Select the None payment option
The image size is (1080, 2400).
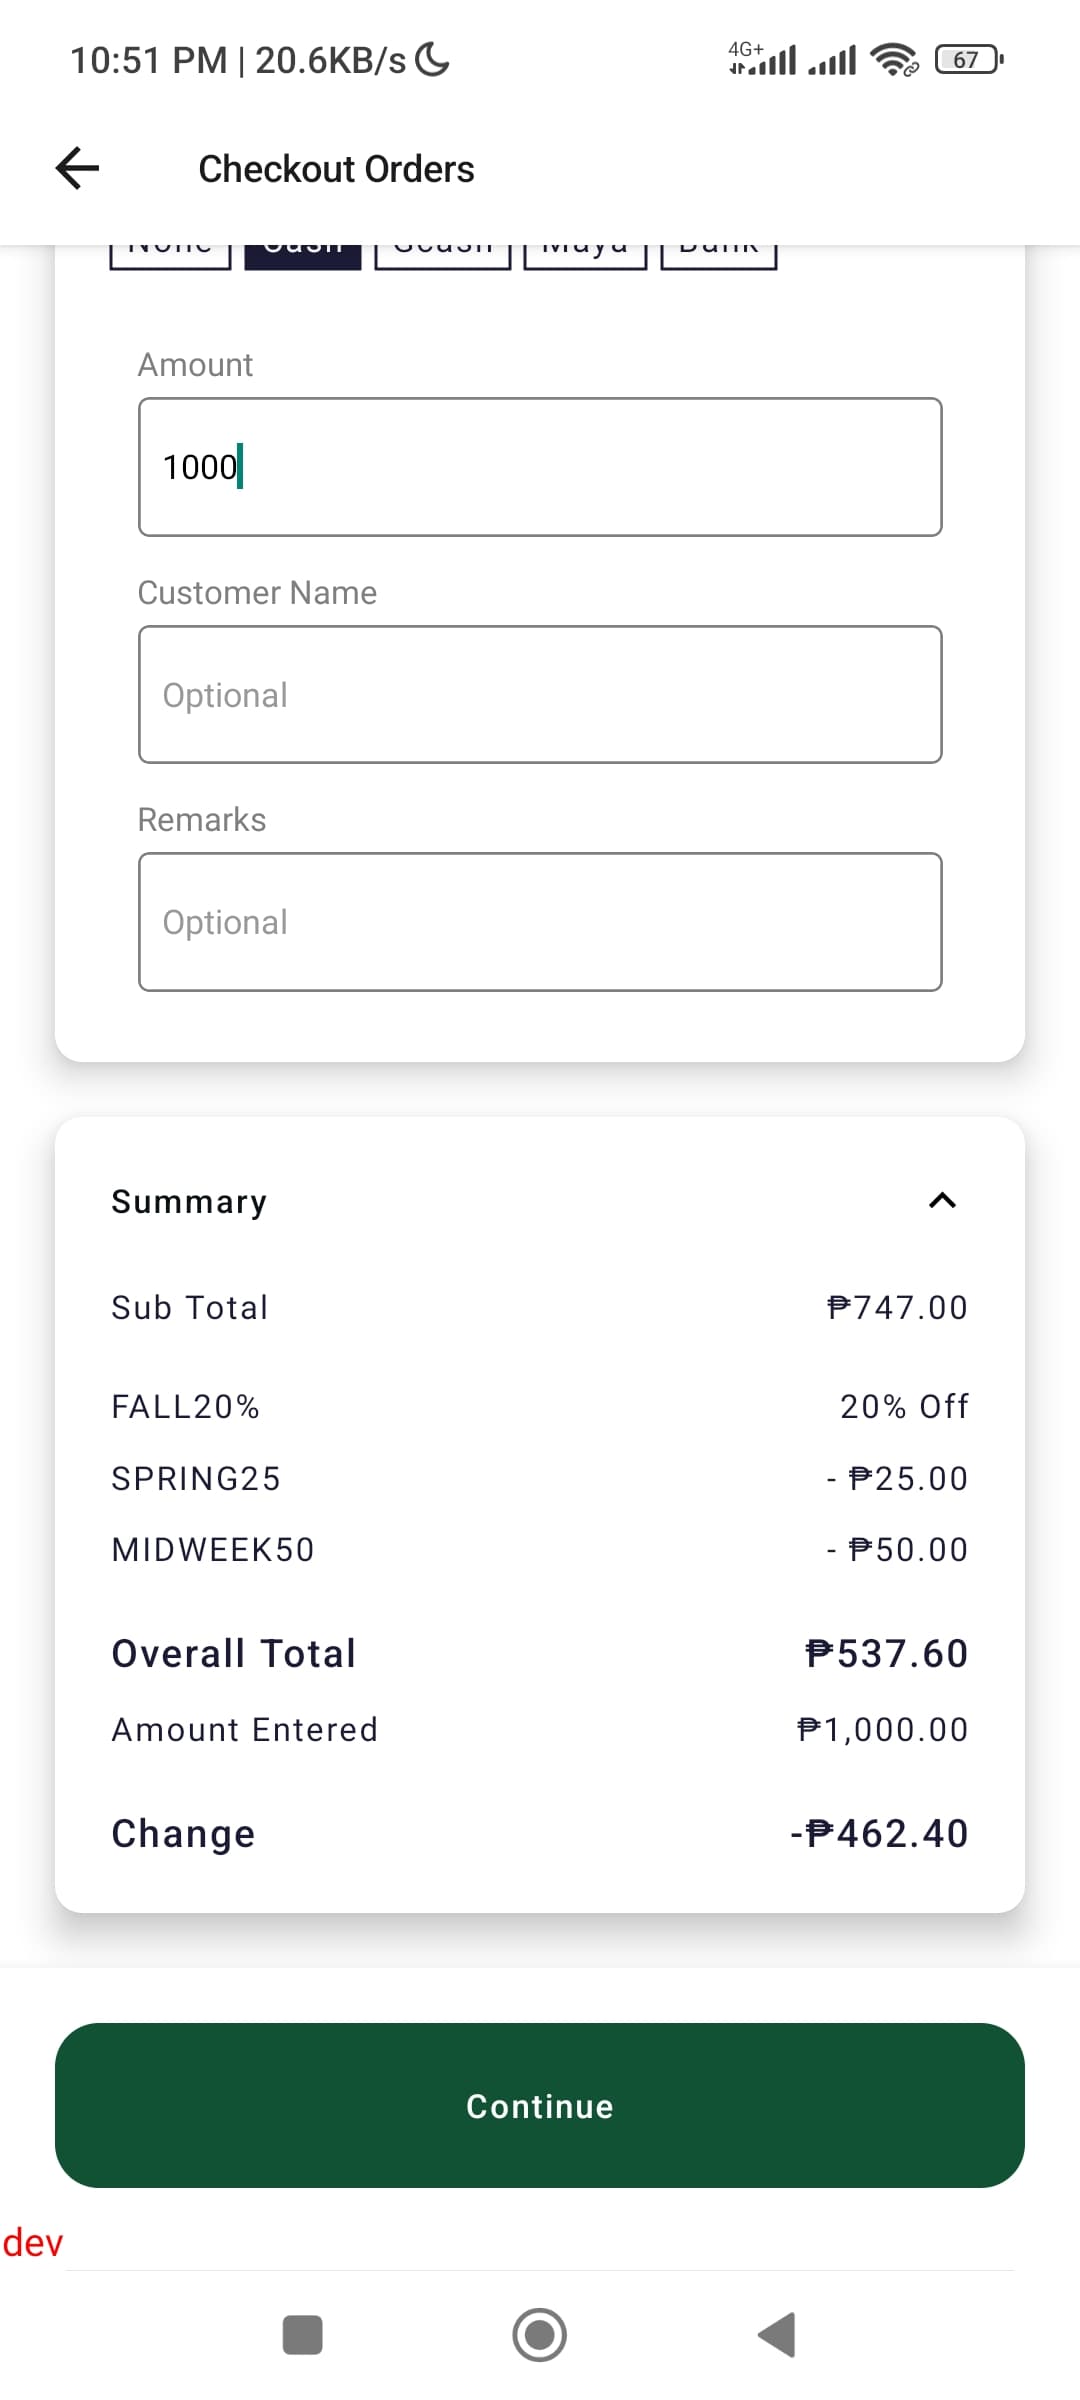point(170,256)
